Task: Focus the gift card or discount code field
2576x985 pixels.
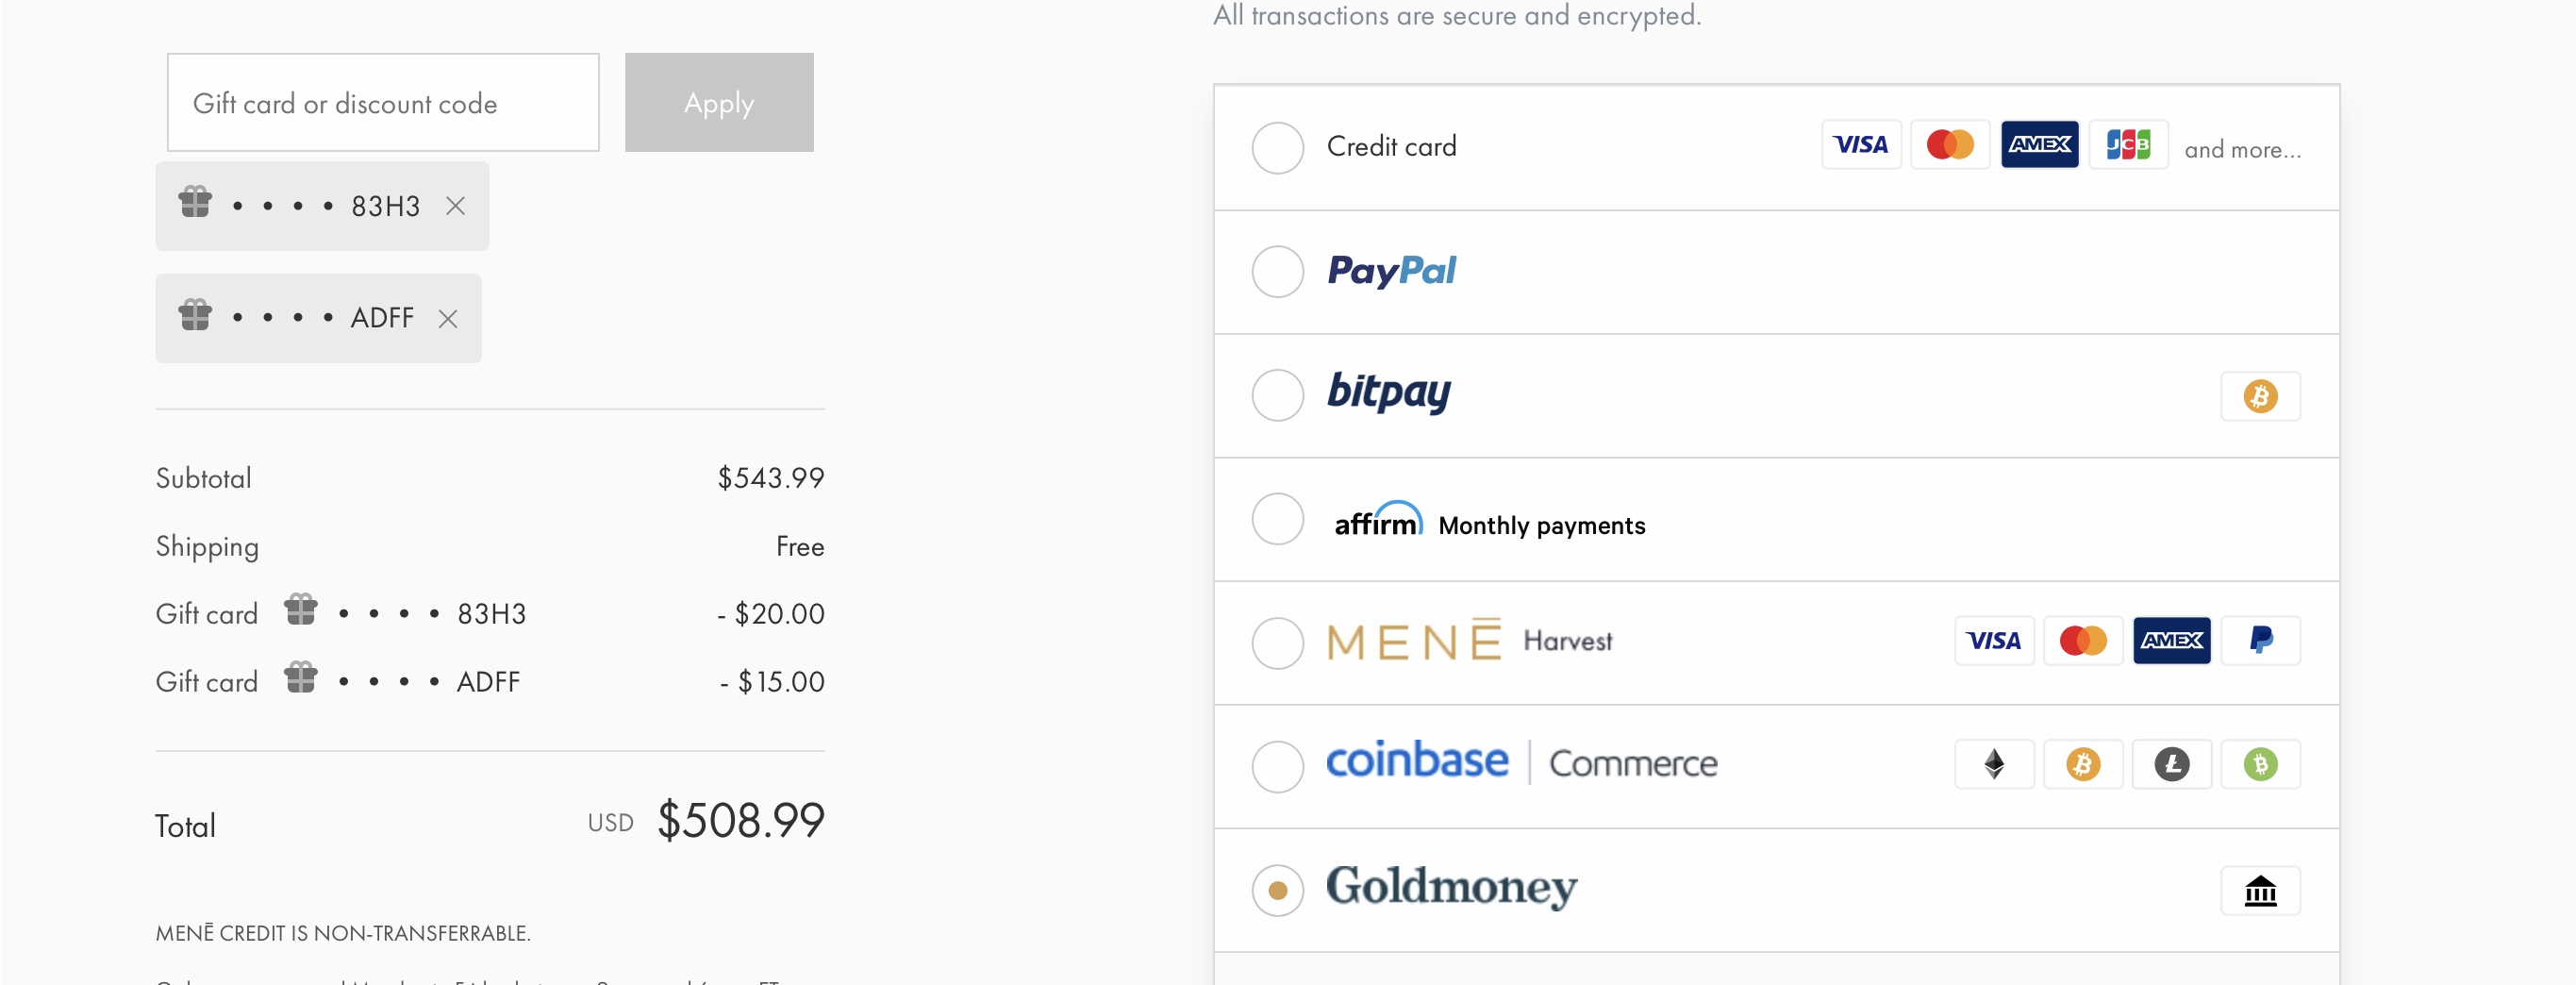Action: tap(383, 102)
